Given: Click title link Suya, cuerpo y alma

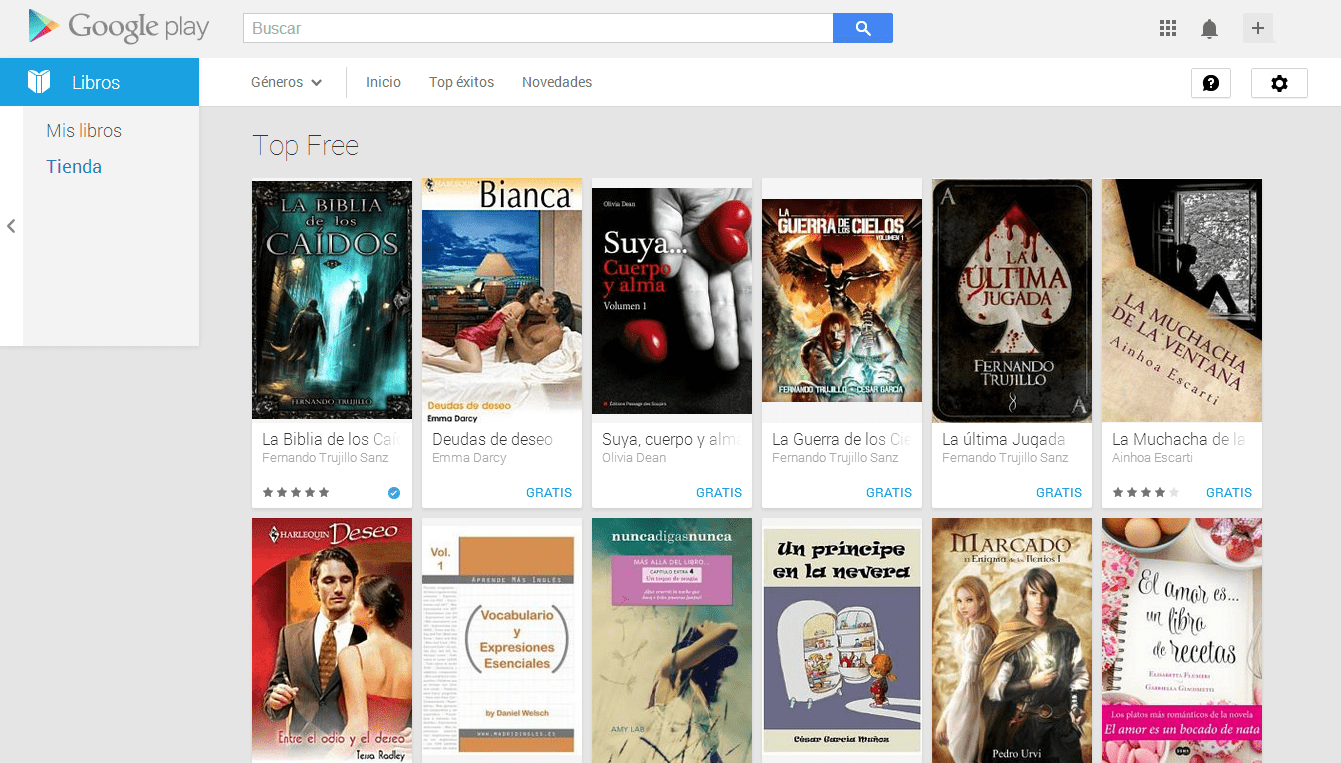Looking at the screenshot, I should (671, 439).
